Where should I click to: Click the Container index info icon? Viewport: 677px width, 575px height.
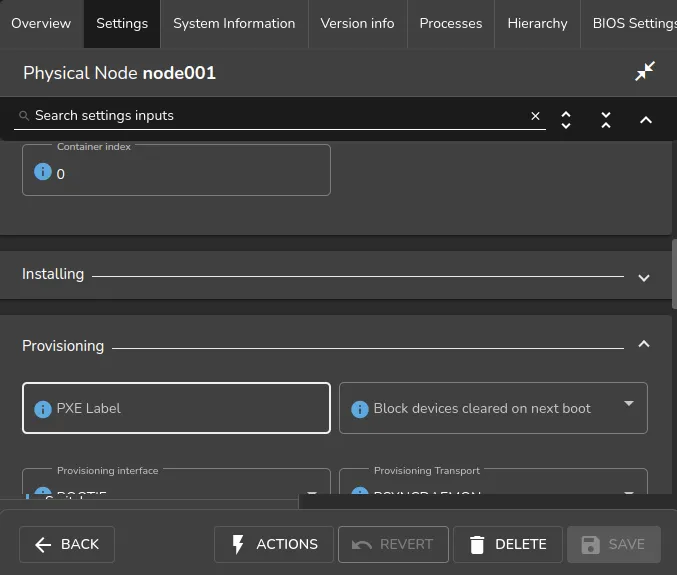click(43, 171)
